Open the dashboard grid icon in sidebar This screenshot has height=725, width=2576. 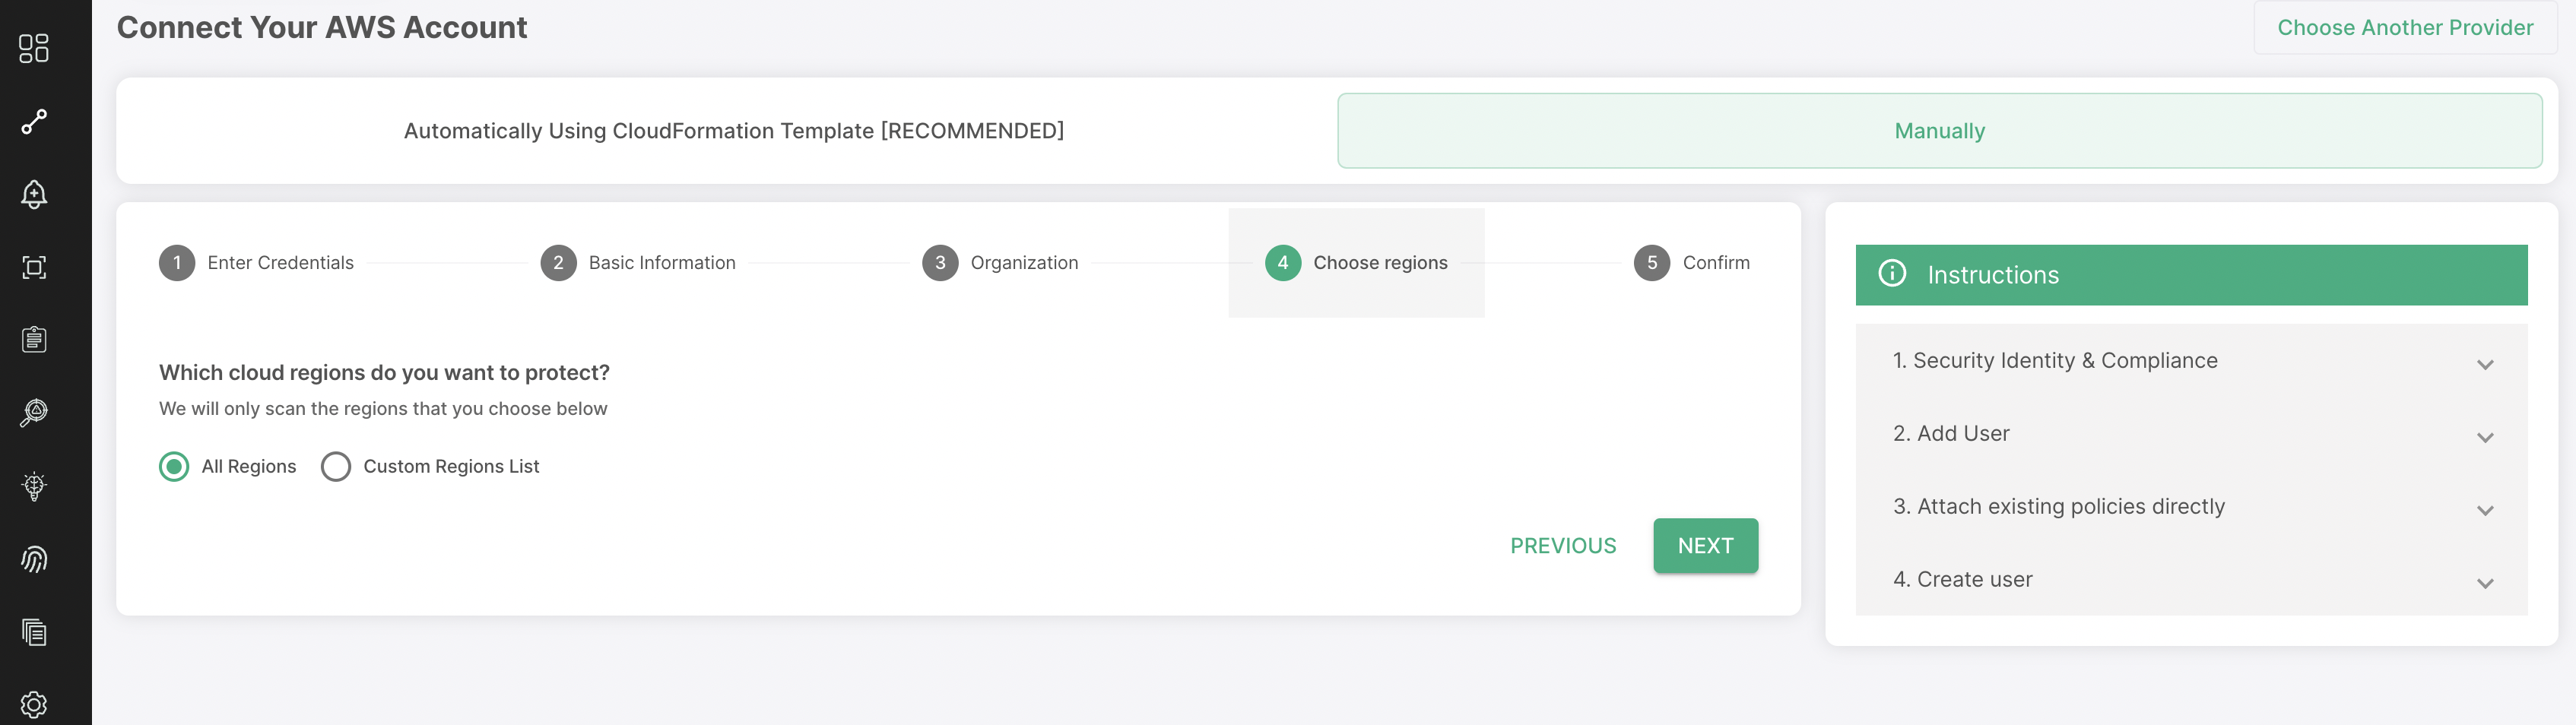(x=34, y=48)
